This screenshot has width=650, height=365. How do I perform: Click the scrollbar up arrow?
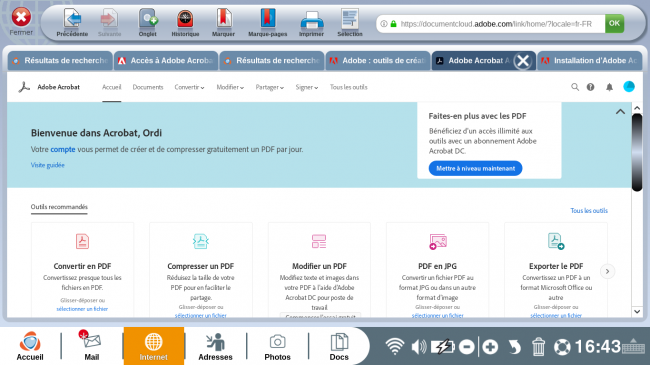(637, 108)
